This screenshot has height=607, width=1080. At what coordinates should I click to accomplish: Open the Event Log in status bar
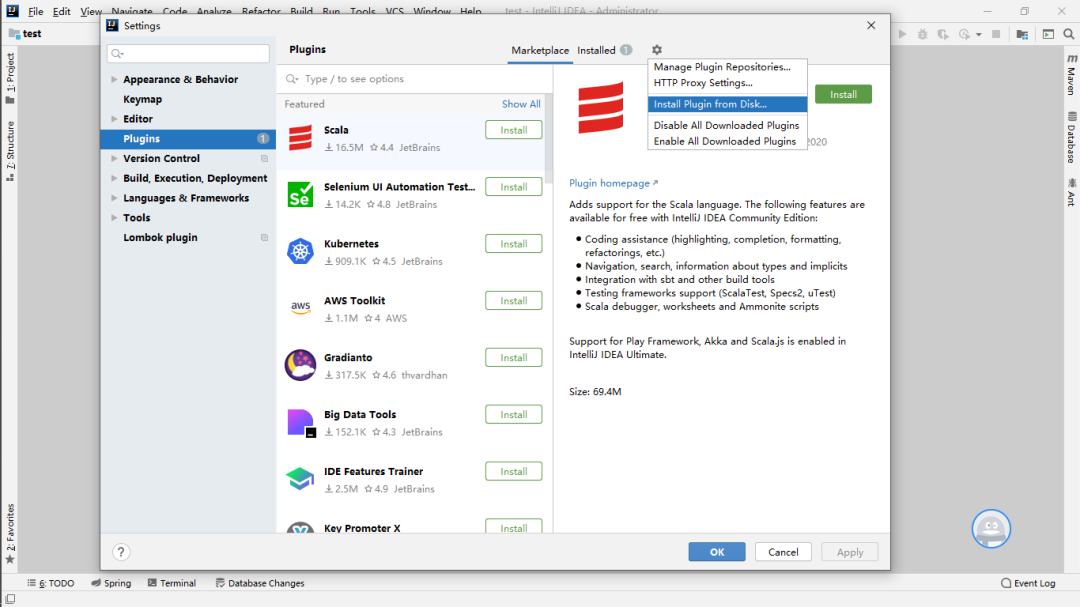click(x=1028, y=583)
